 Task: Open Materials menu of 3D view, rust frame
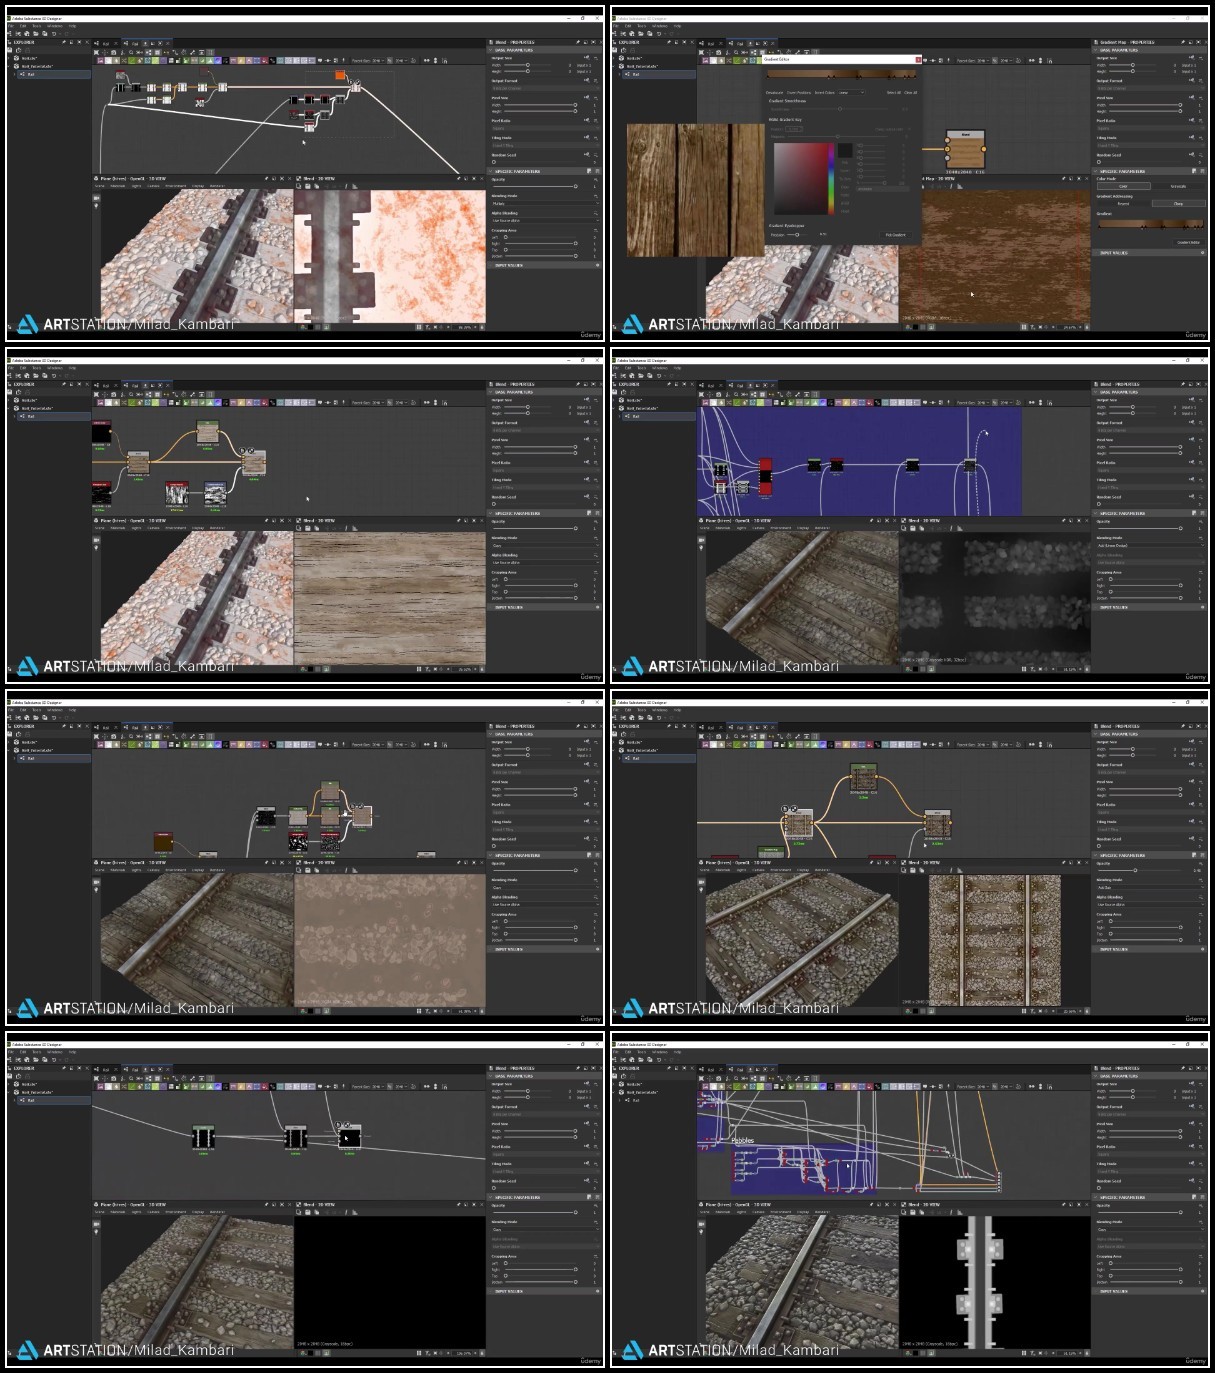[x=117, y=186]
